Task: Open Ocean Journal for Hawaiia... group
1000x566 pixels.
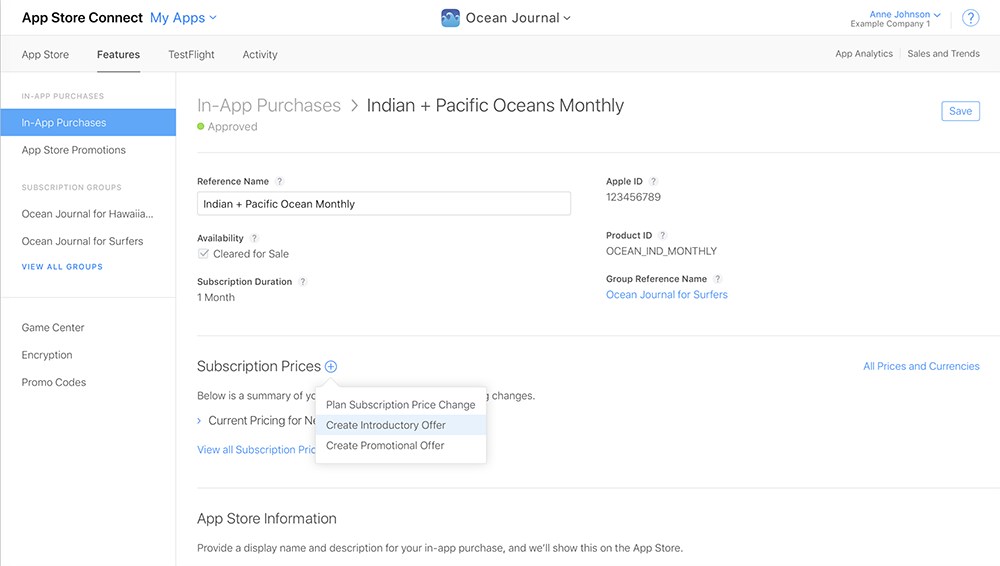Action: (87, 214)
